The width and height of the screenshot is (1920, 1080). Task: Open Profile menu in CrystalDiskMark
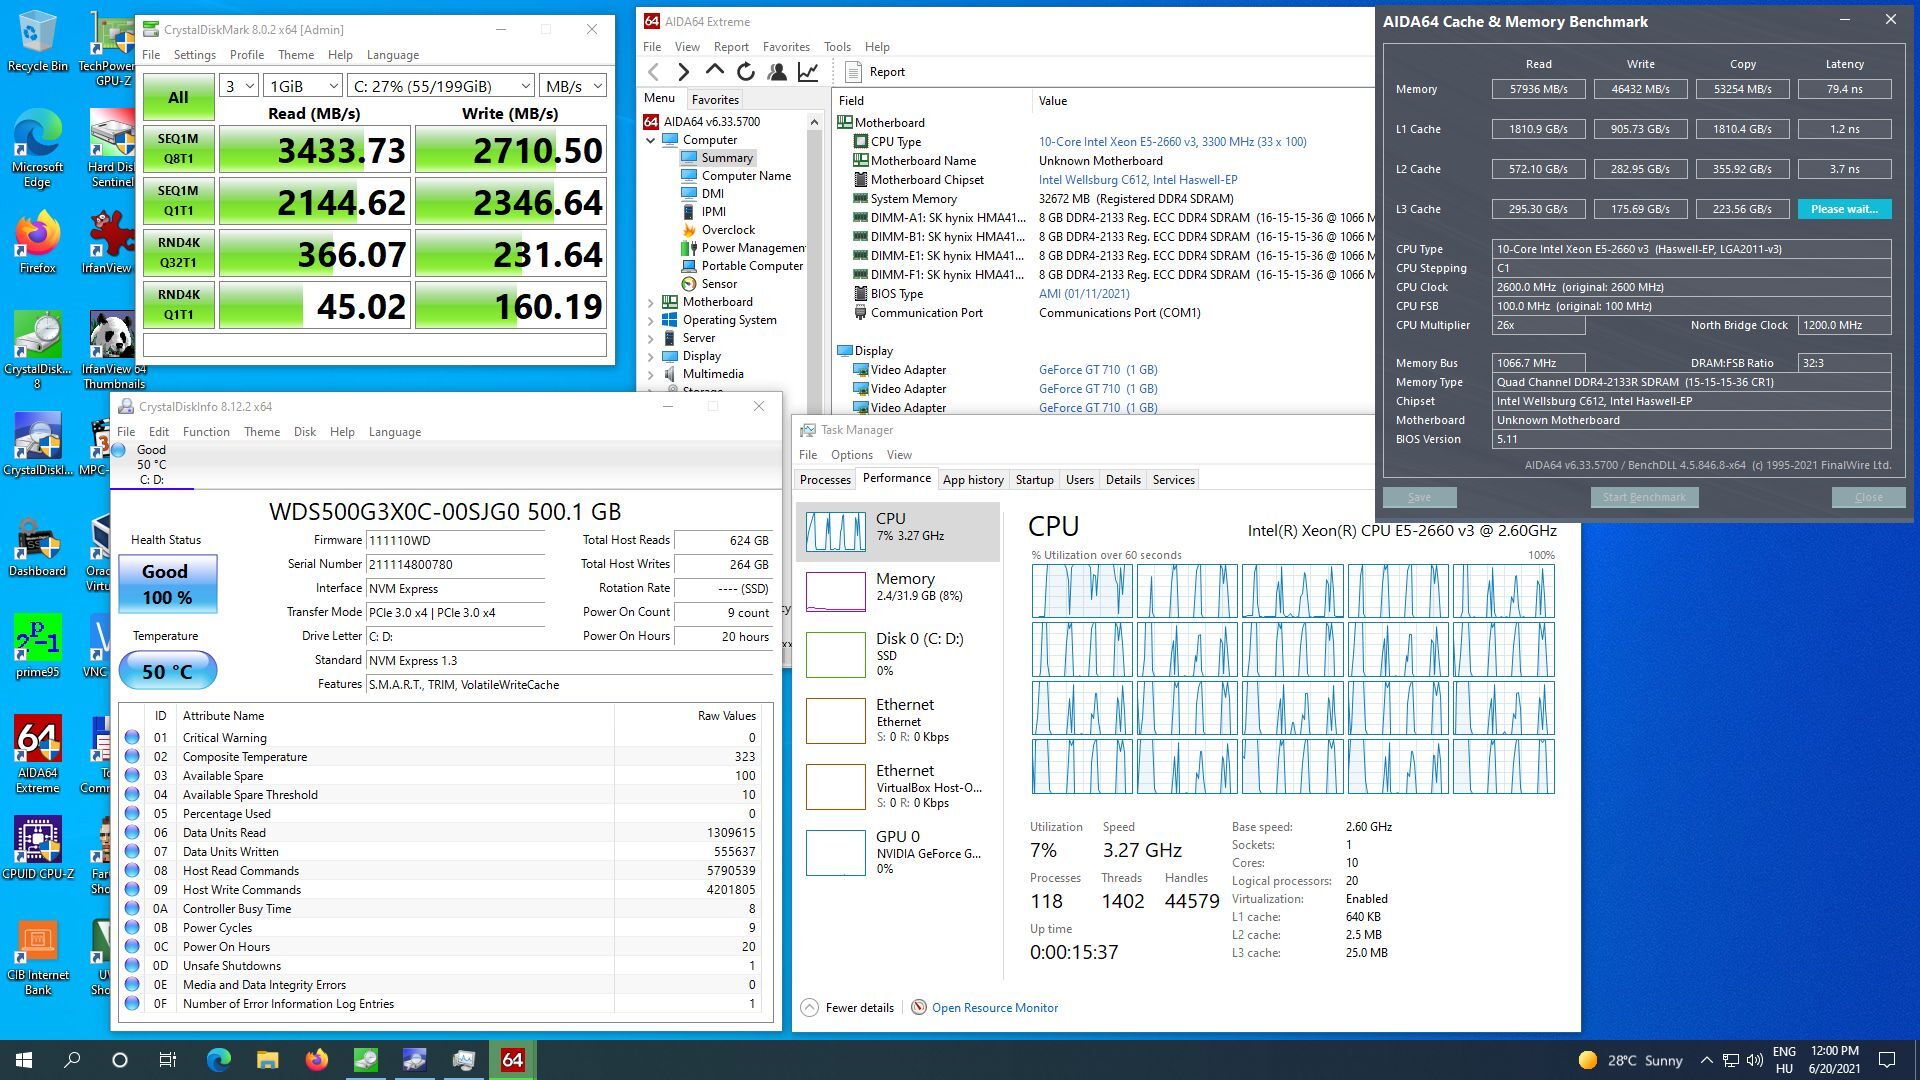pos(246,55)
